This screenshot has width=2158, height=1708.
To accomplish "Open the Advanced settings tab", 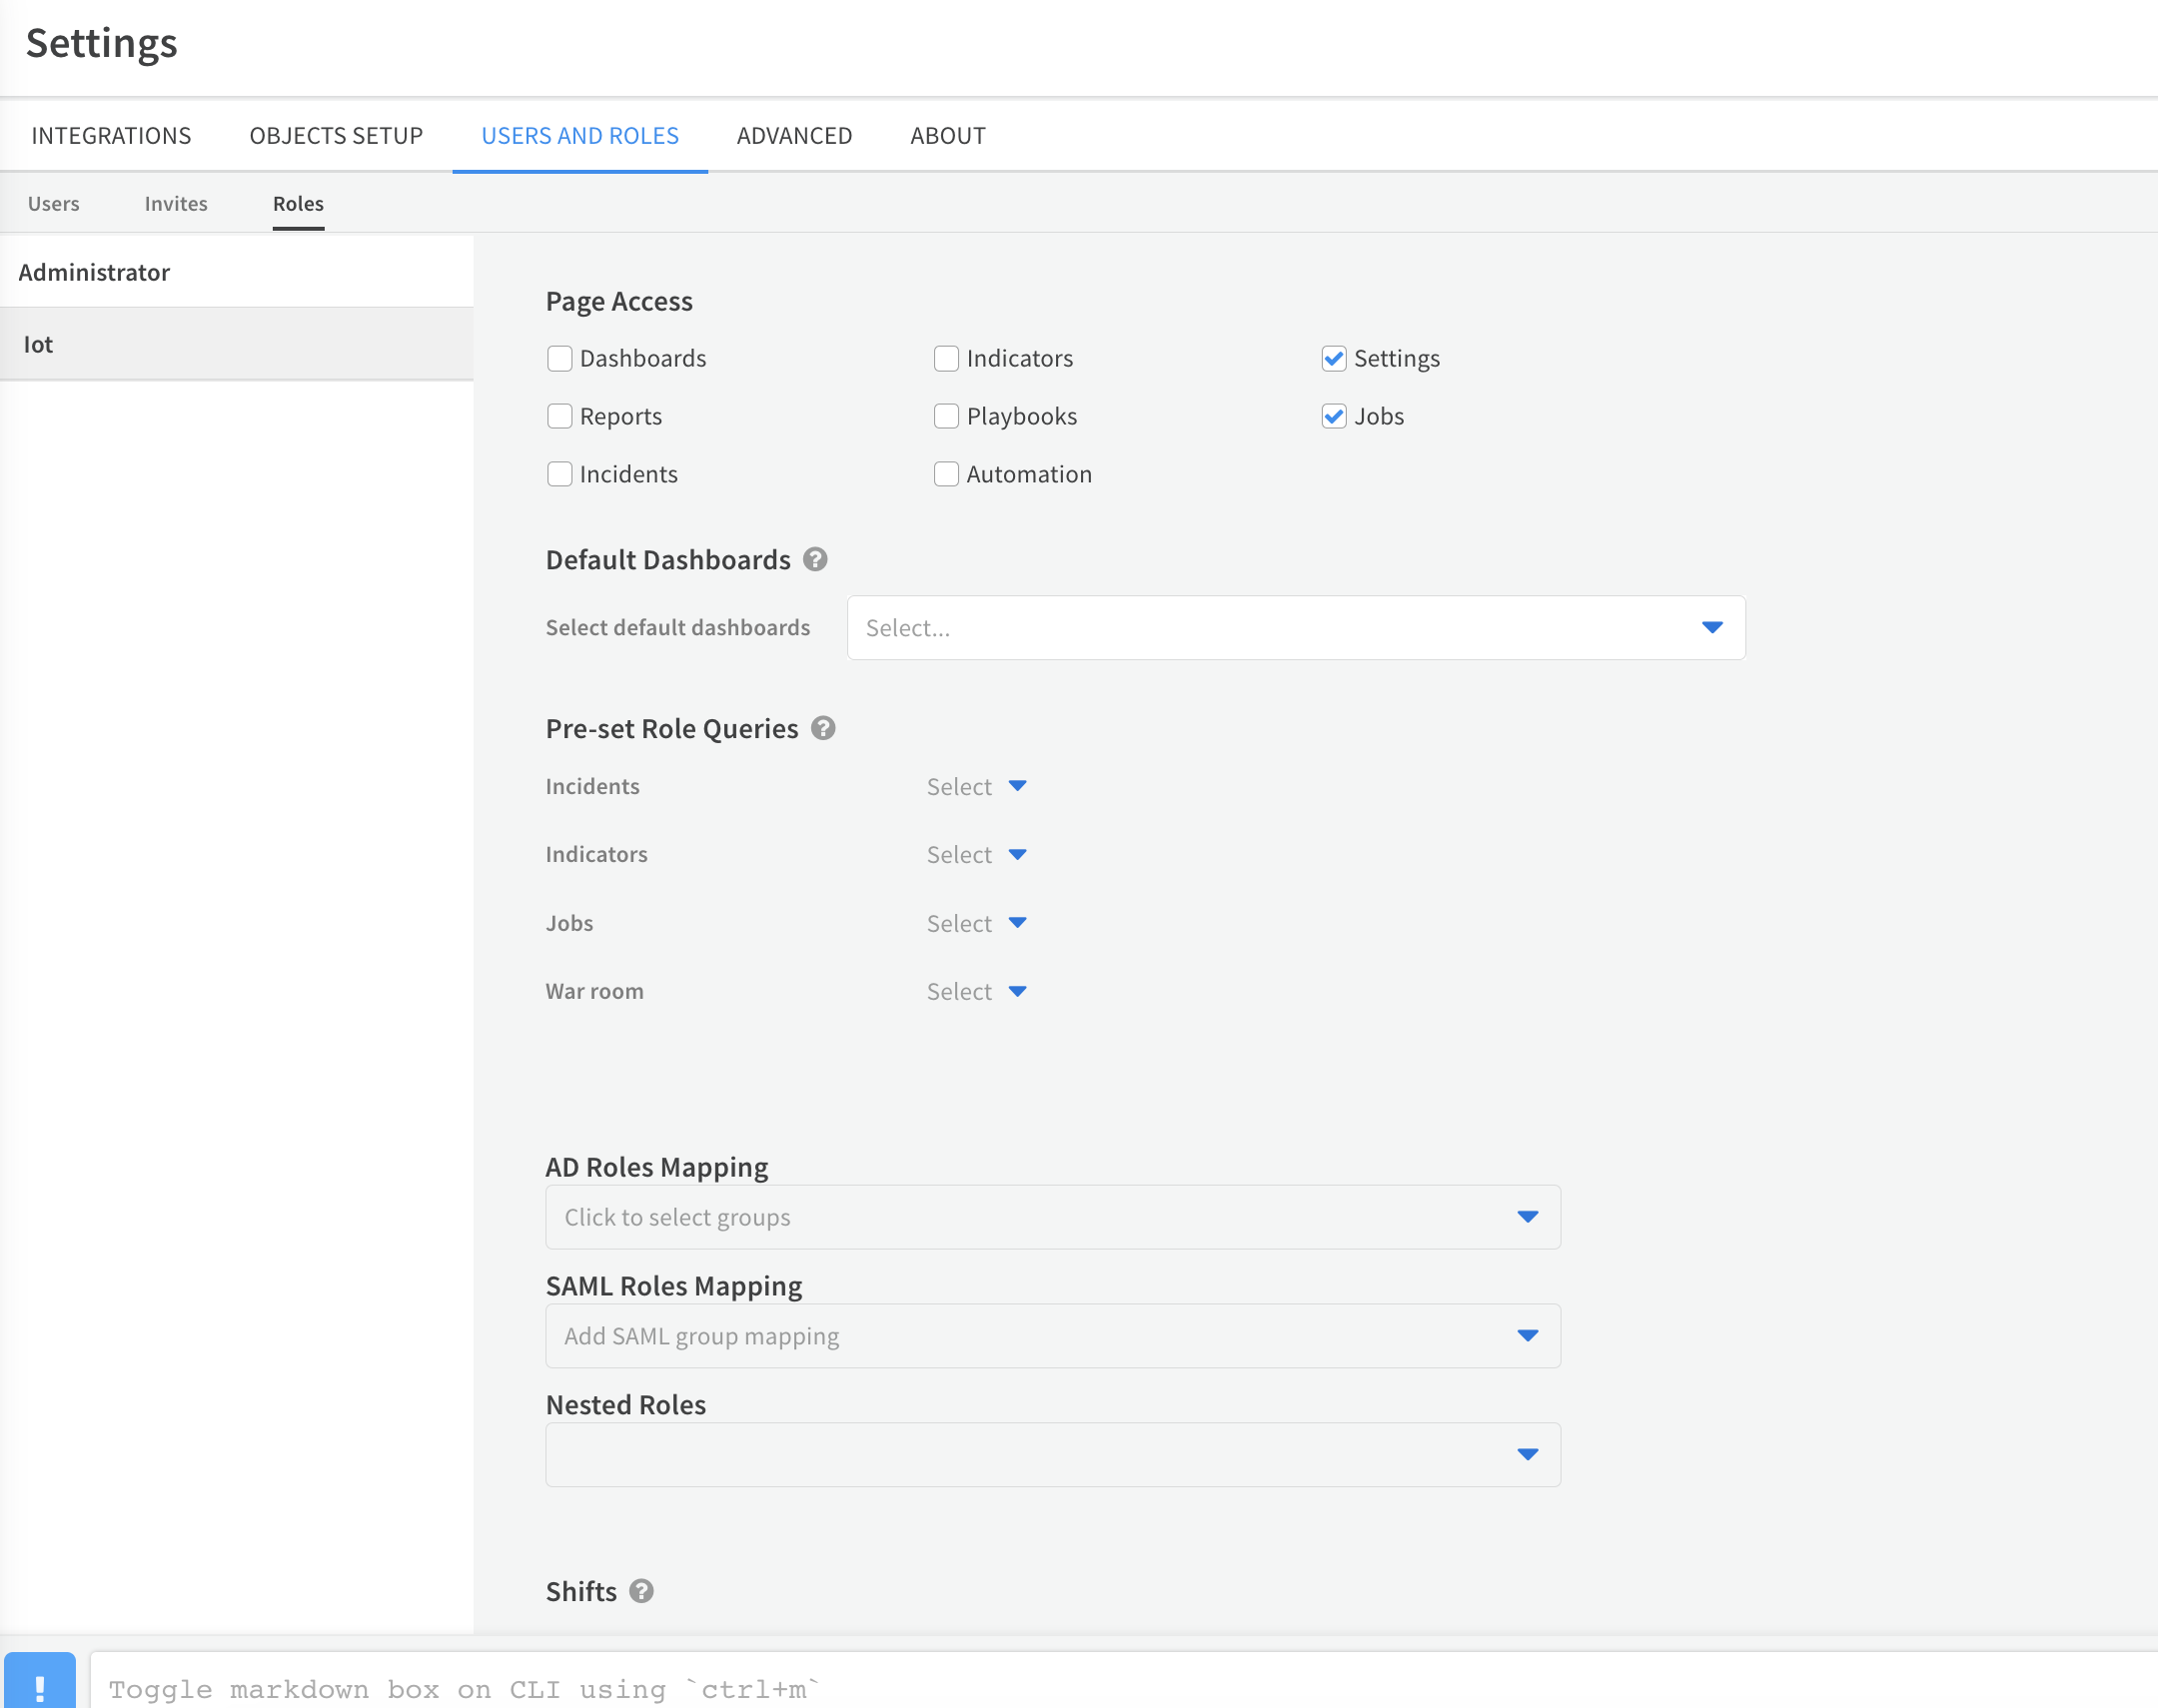I will (794, 136).
